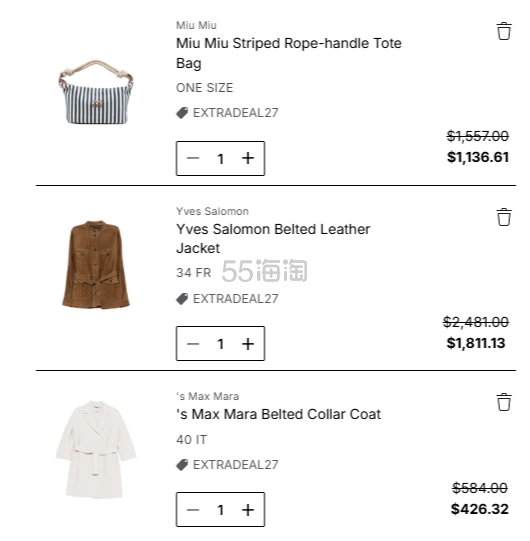Open the Yves Salomon Belted Leather Jacket title
The image size is (530, 541).
(273, 238)
